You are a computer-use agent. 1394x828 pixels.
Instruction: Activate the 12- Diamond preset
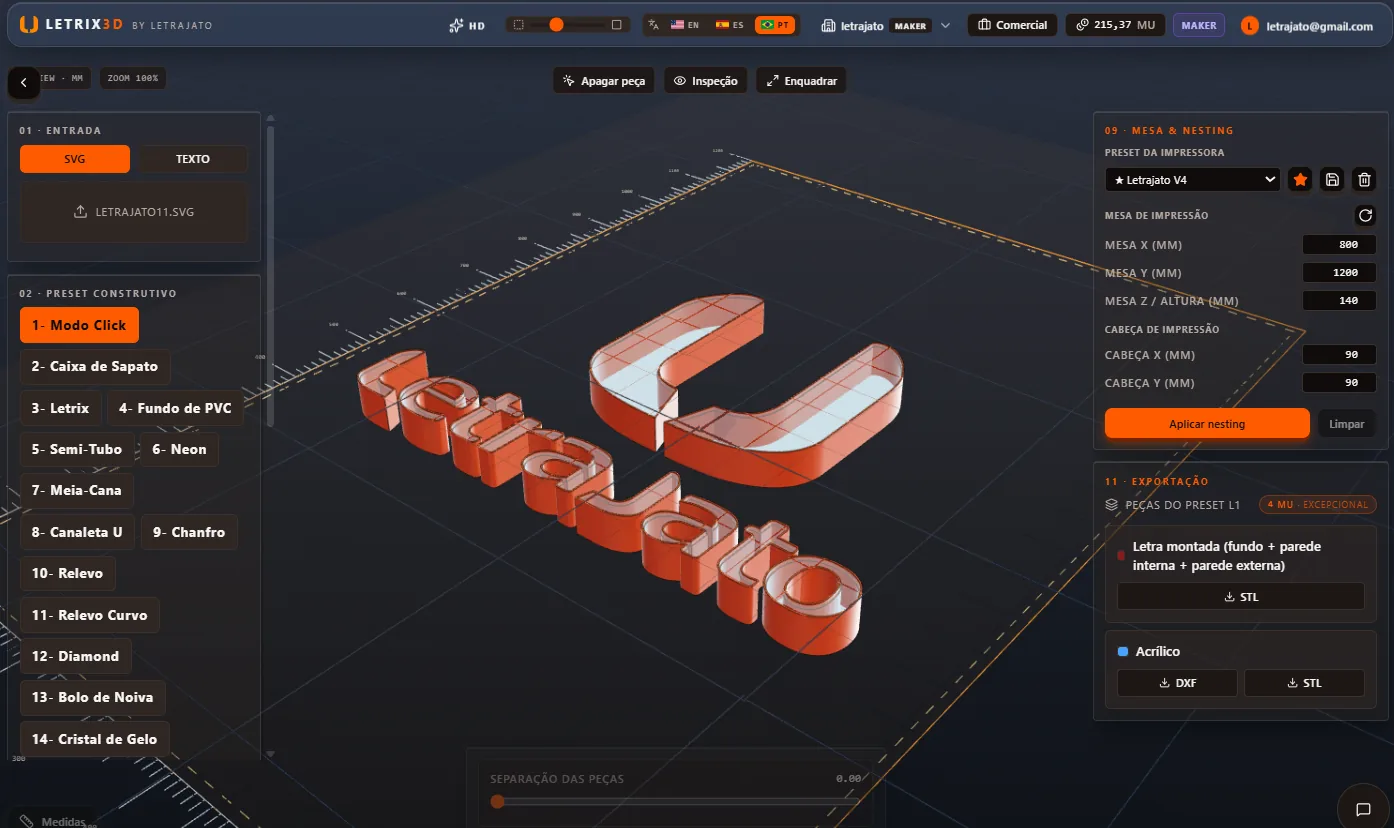click(x=75, y=656)
